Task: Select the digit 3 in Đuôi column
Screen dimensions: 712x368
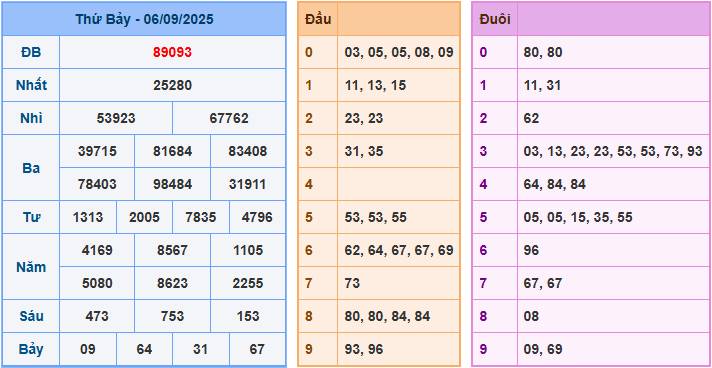Action: [x=483, y=151]
